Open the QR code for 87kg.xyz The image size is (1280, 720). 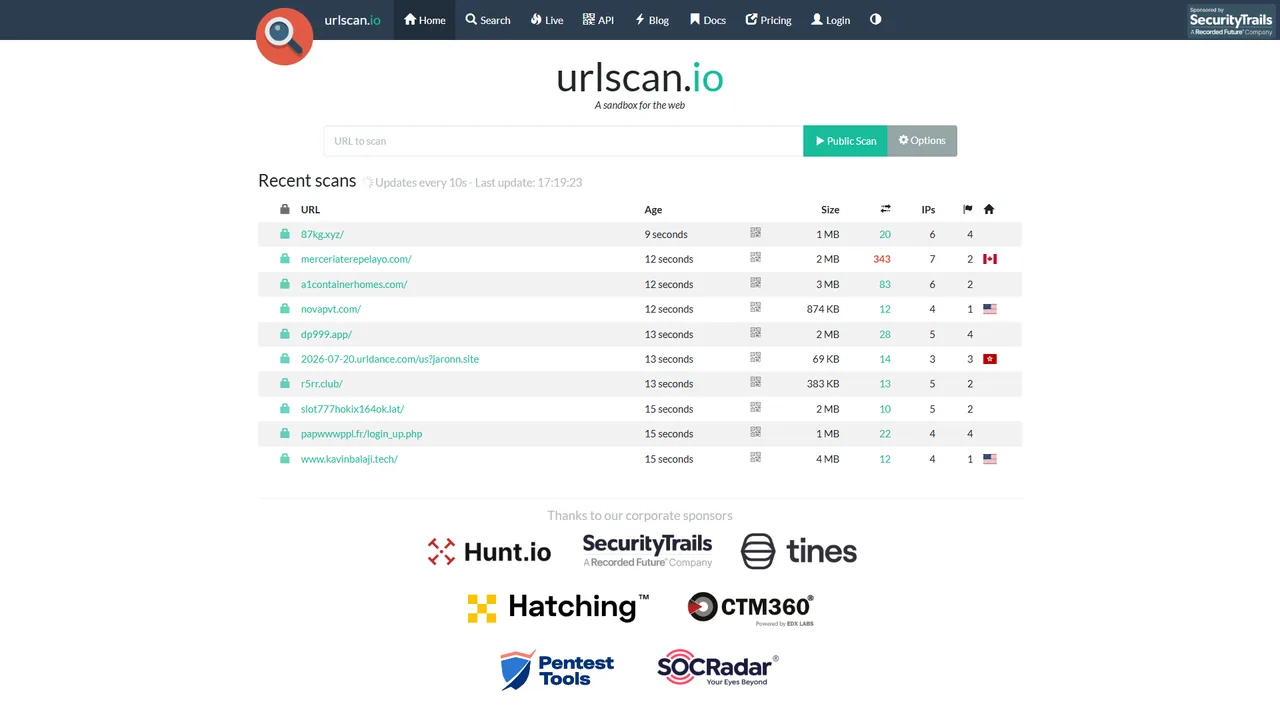point(756,233)
